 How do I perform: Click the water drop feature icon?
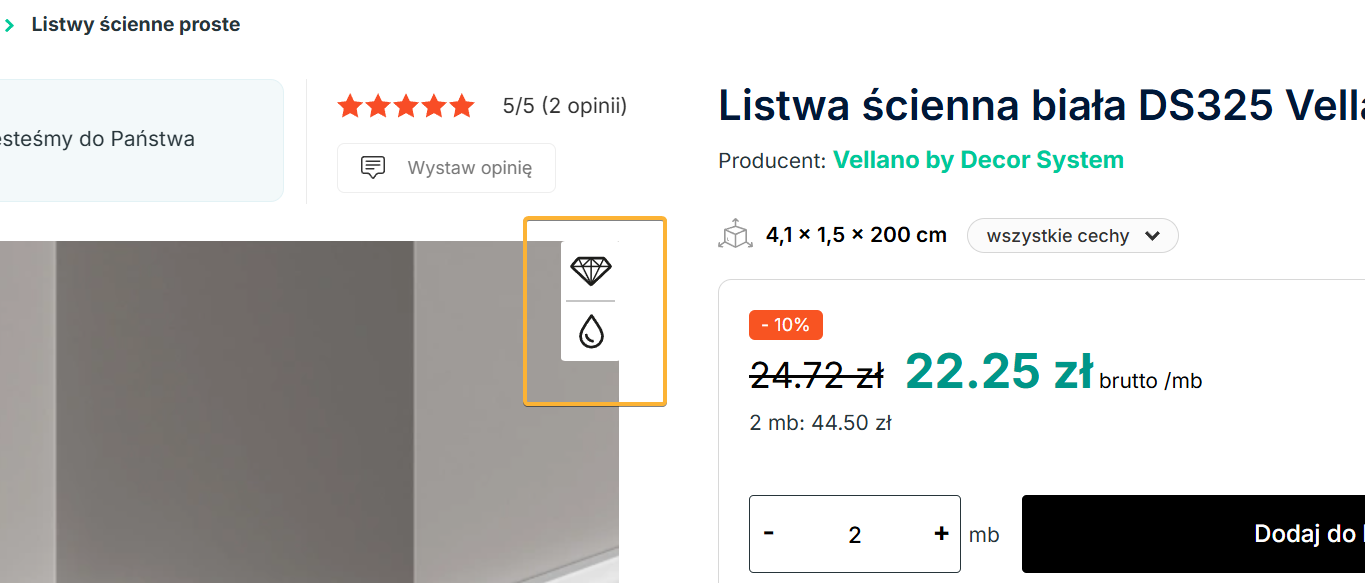[x=591, y=331]
